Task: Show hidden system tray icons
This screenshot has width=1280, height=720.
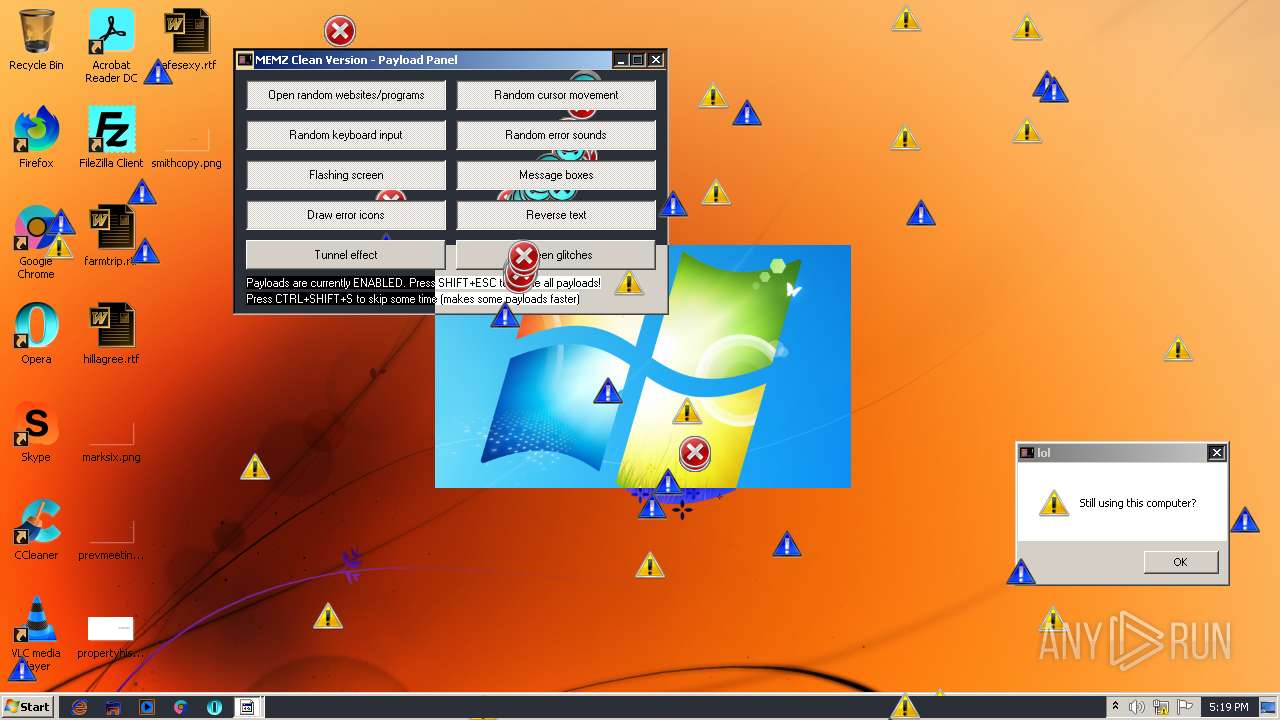Action: click(1115, 707)
